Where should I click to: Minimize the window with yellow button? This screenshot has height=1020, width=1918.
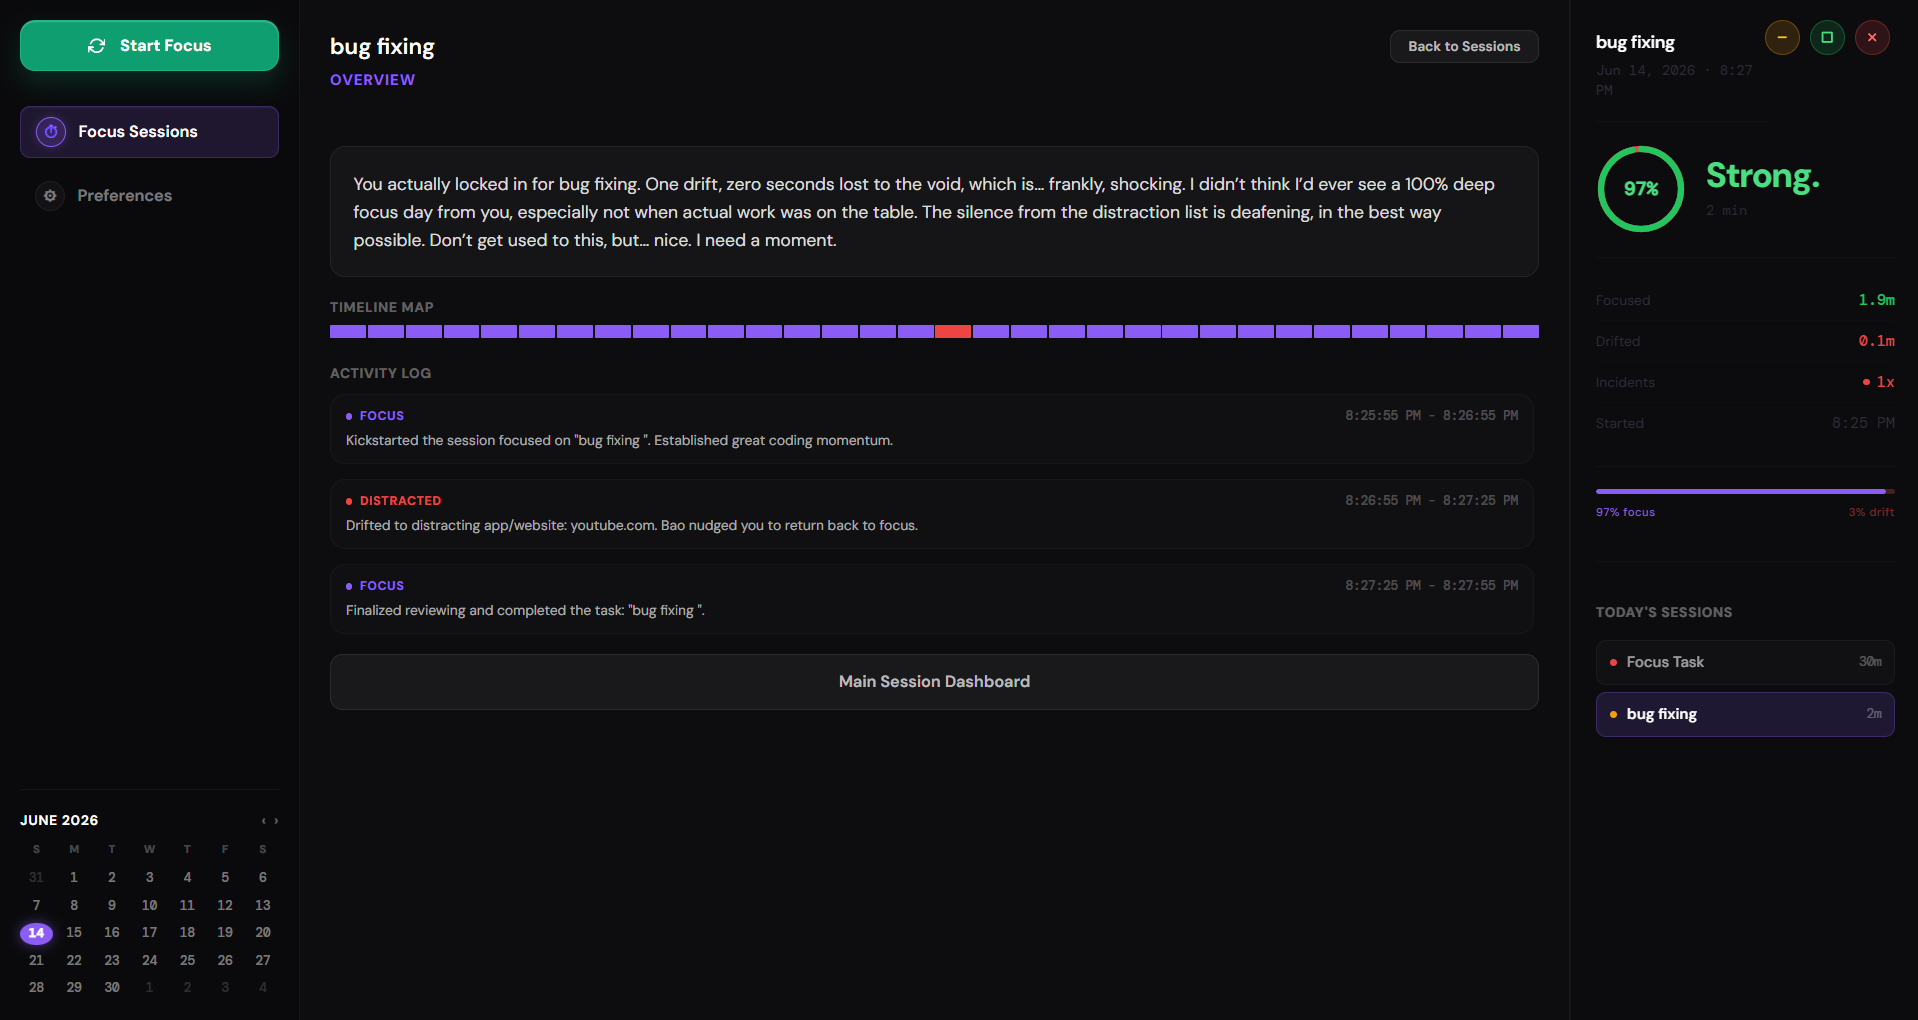[x=1782, y=37]
